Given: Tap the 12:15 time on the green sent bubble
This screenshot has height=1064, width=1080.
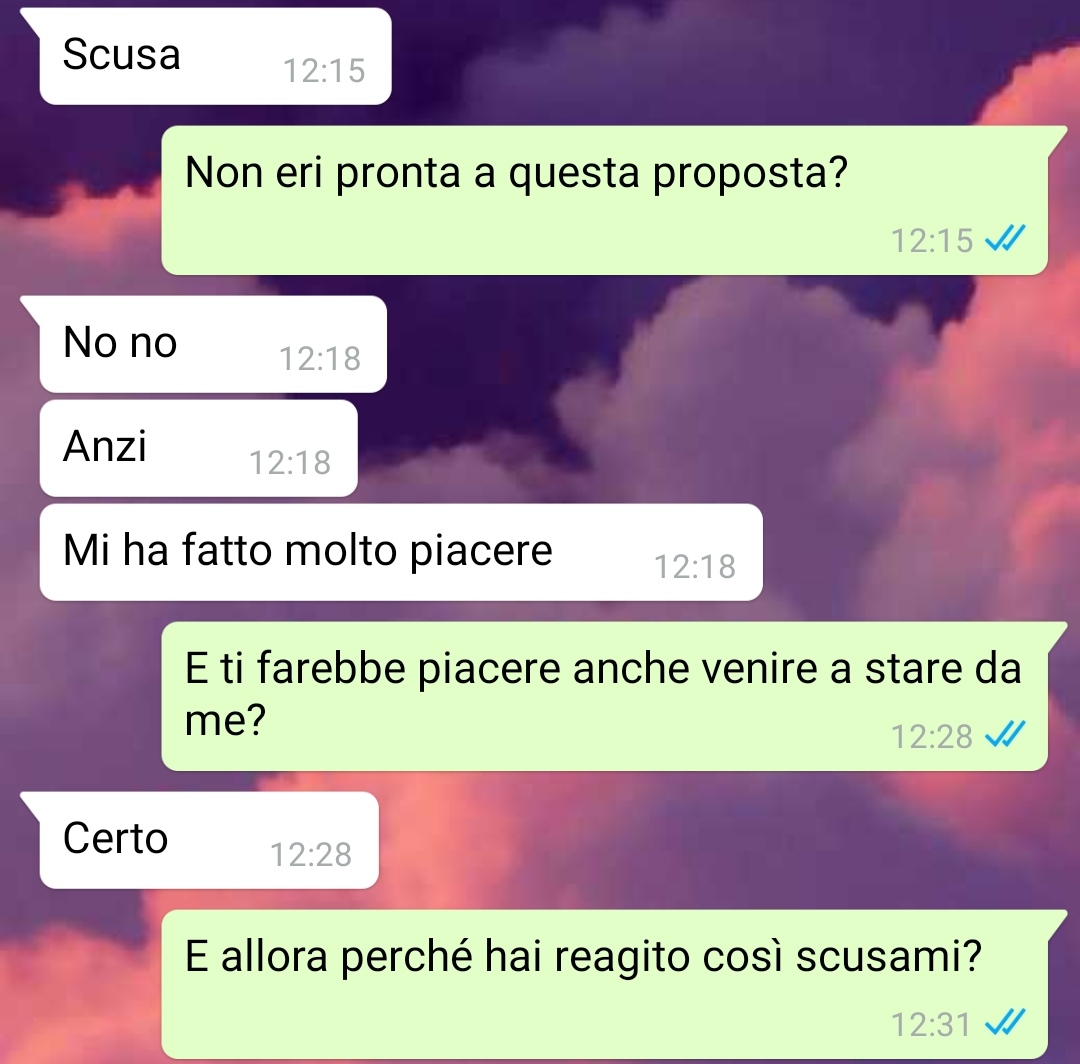Looking at the screenshot, I should [x=932, y=241].
